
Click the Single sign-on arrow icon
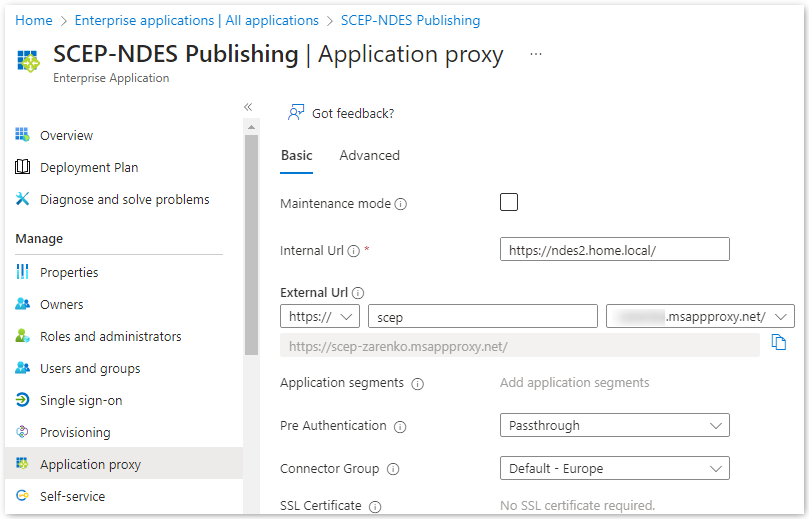click(x=22, y=399)
